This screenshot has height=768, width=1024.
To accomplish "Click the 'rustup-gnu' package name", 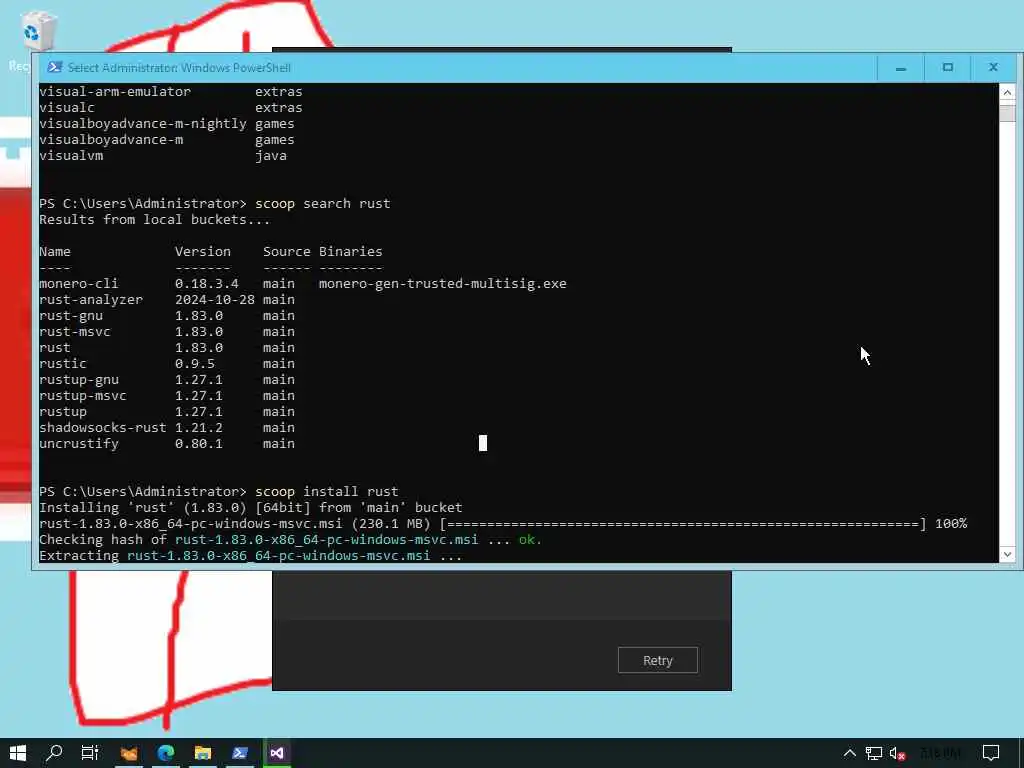I will [x=79, y=380].
